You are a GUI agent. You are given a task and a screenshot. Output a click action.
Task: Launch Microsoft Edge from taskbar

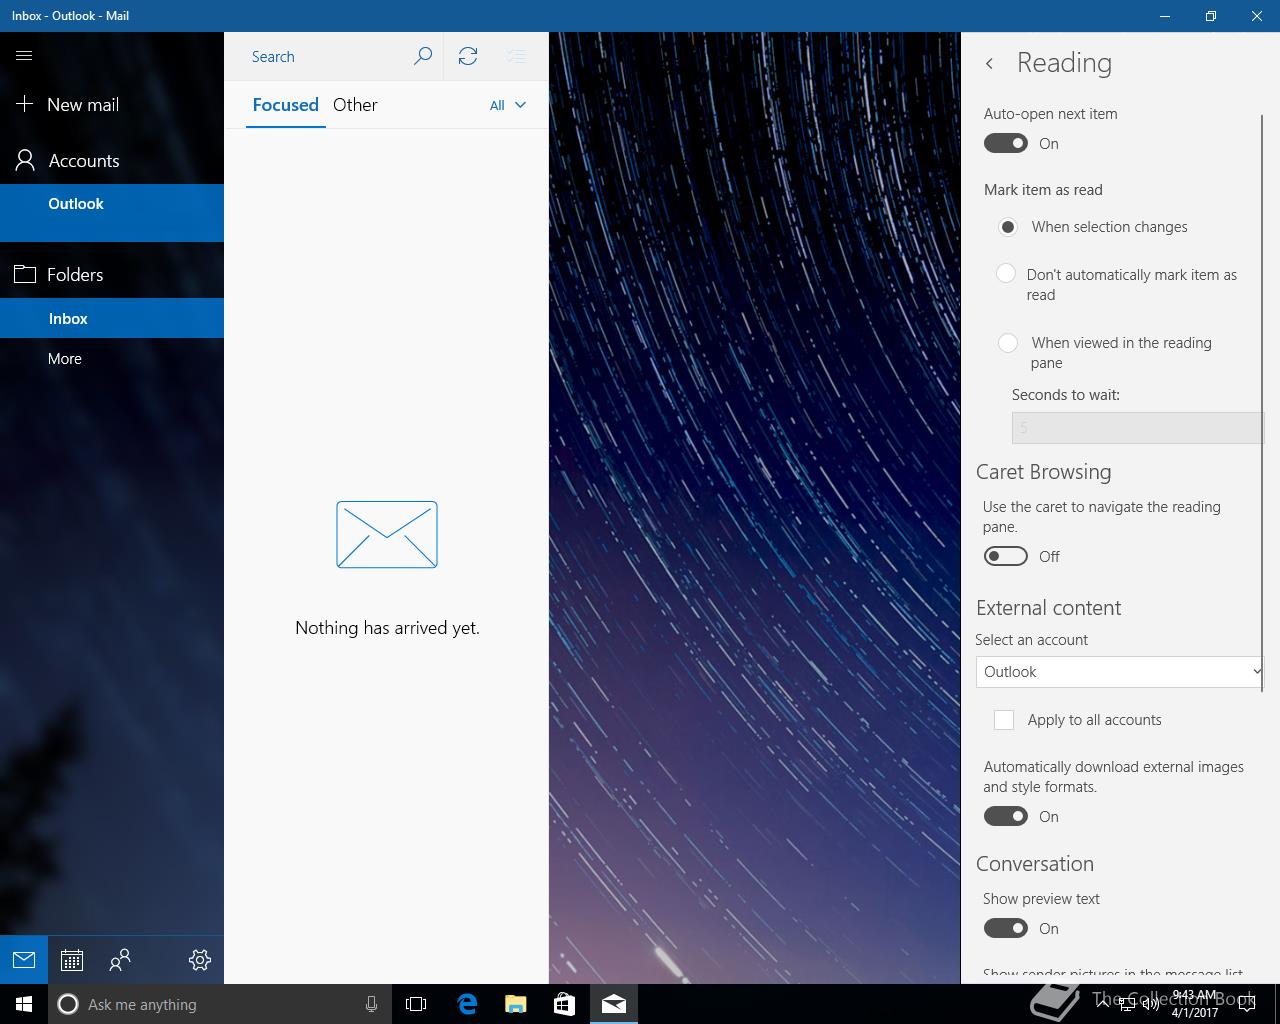pos(467,1004)
